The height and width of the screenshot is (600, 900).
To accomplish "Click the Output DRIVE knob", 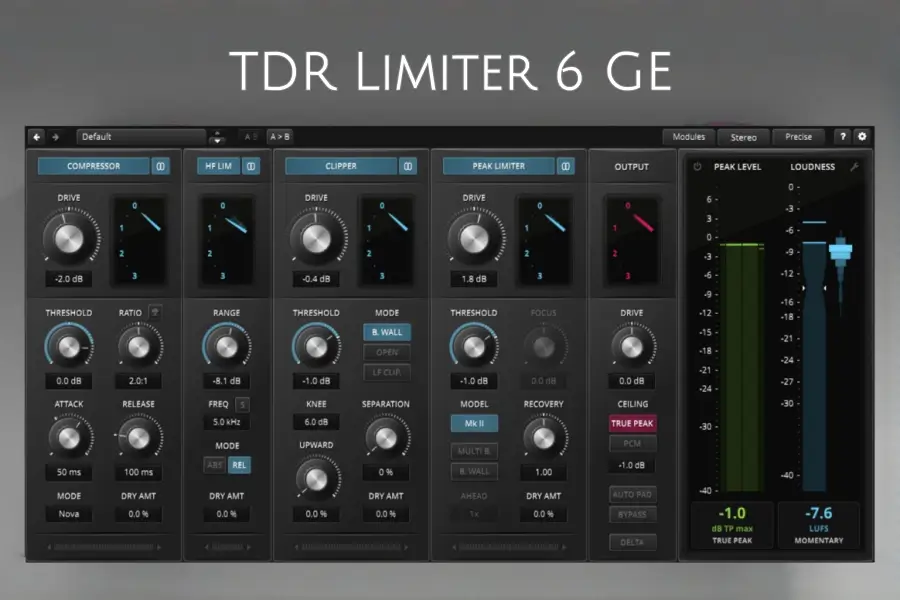I will pyautogui.click(x=631, y=347).
